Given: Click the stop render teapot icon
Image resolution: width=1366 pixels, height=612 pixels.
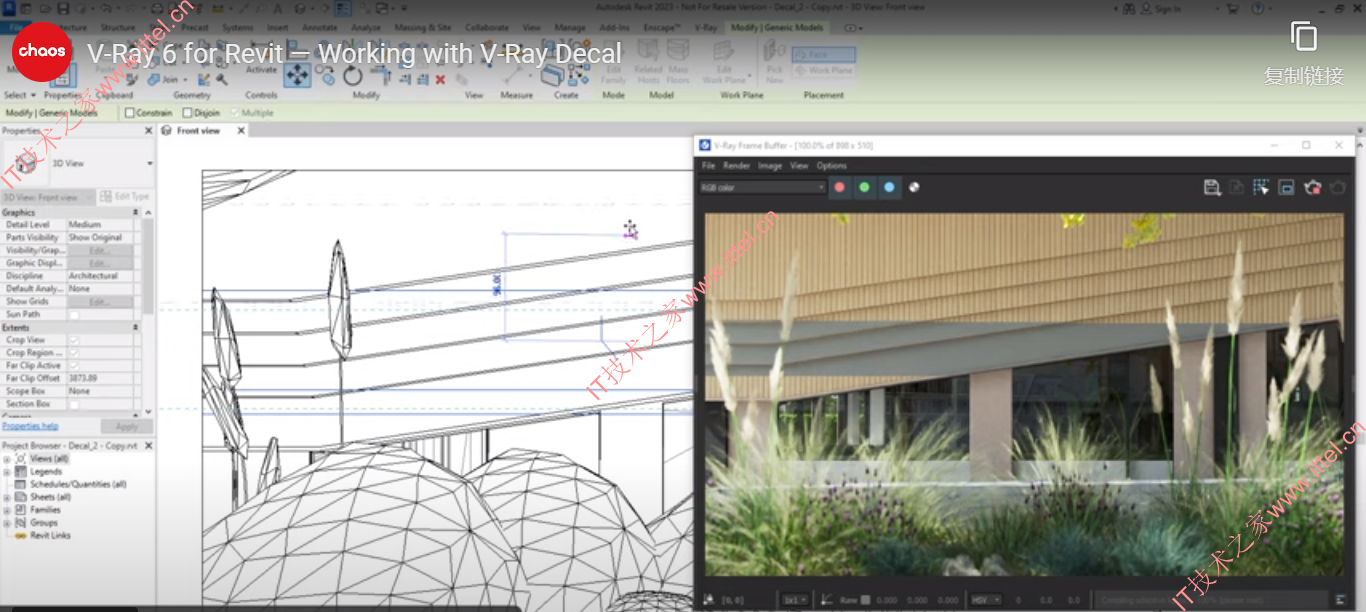Looking at the screenshot, I should pos(1313,187).
